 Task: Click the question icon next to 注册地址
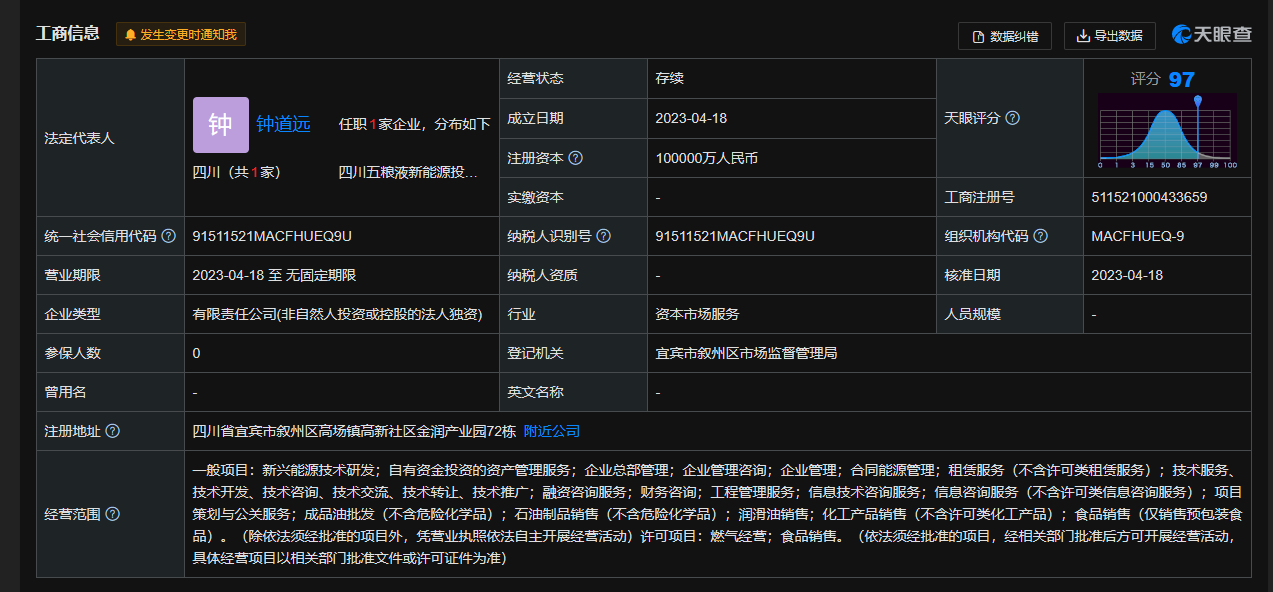[x=113, y=431]
